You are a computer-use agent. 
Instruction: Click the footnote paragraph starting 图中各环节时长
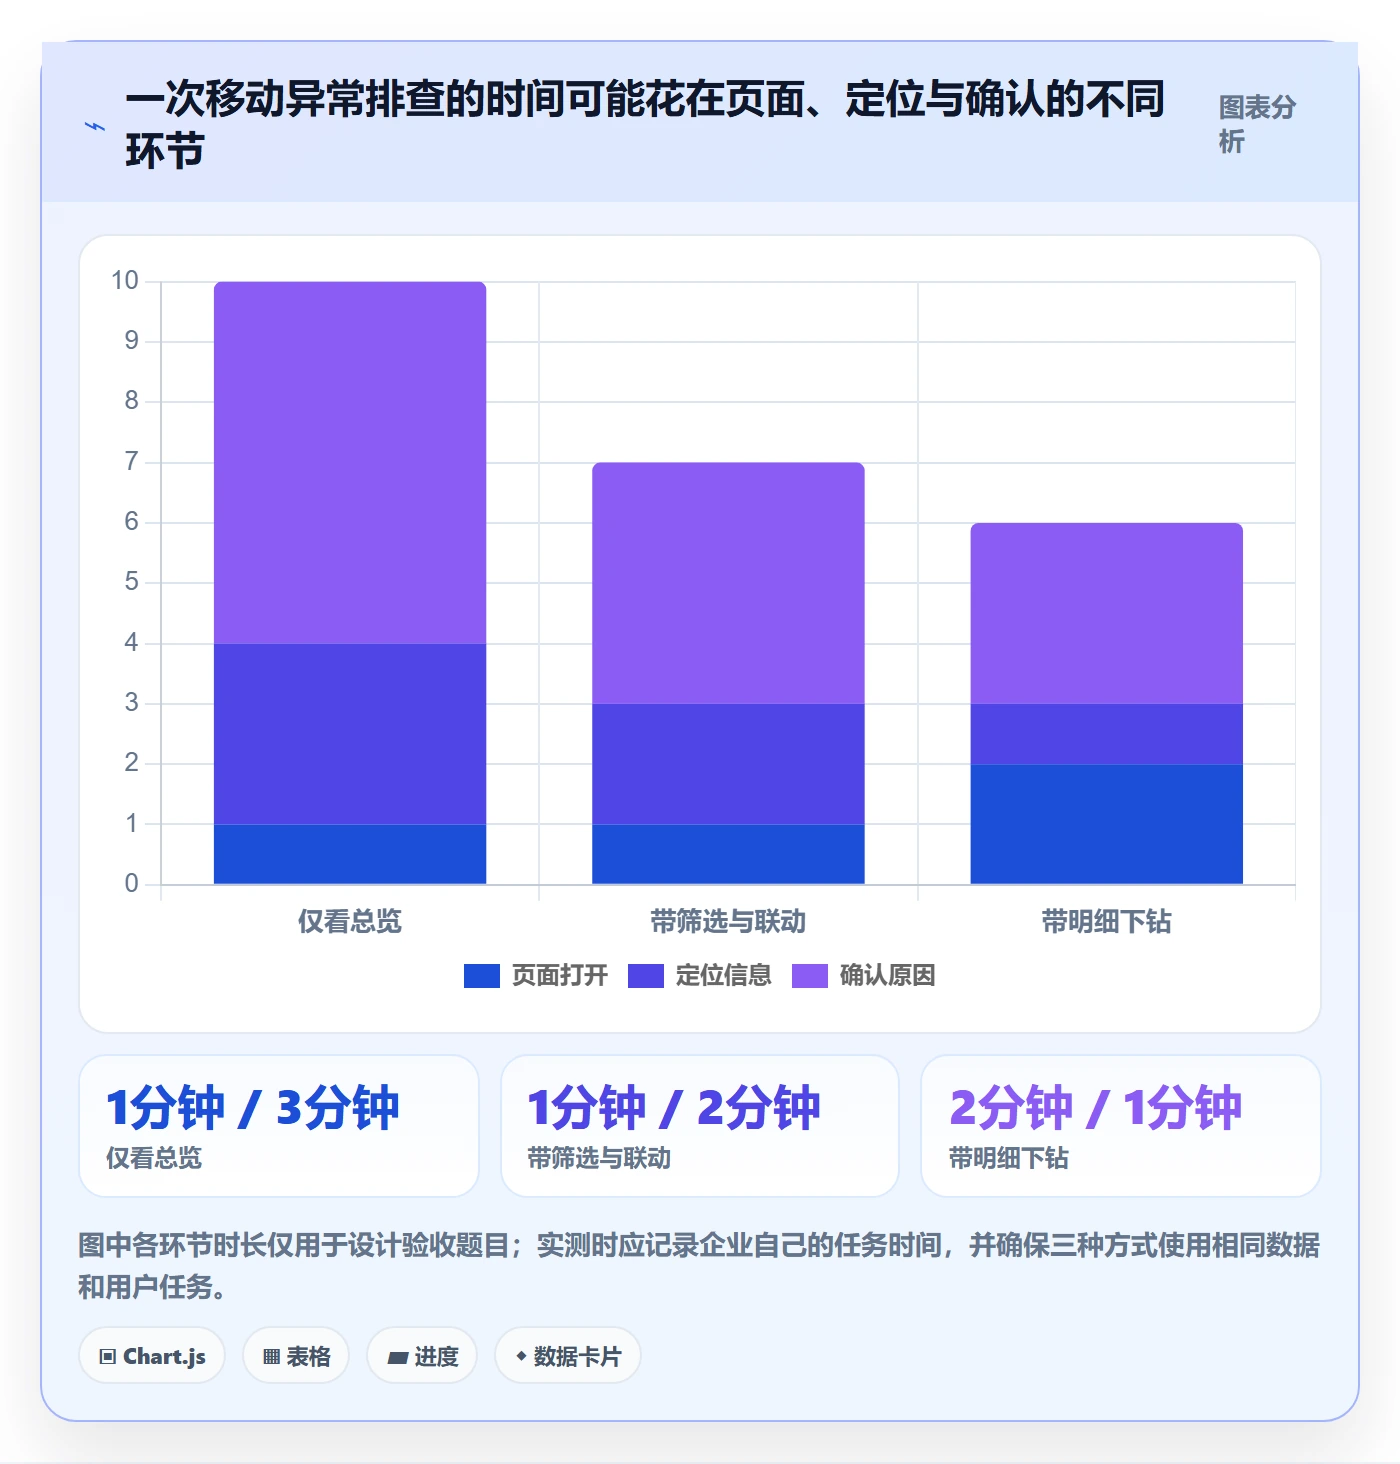click(699, 1266)
